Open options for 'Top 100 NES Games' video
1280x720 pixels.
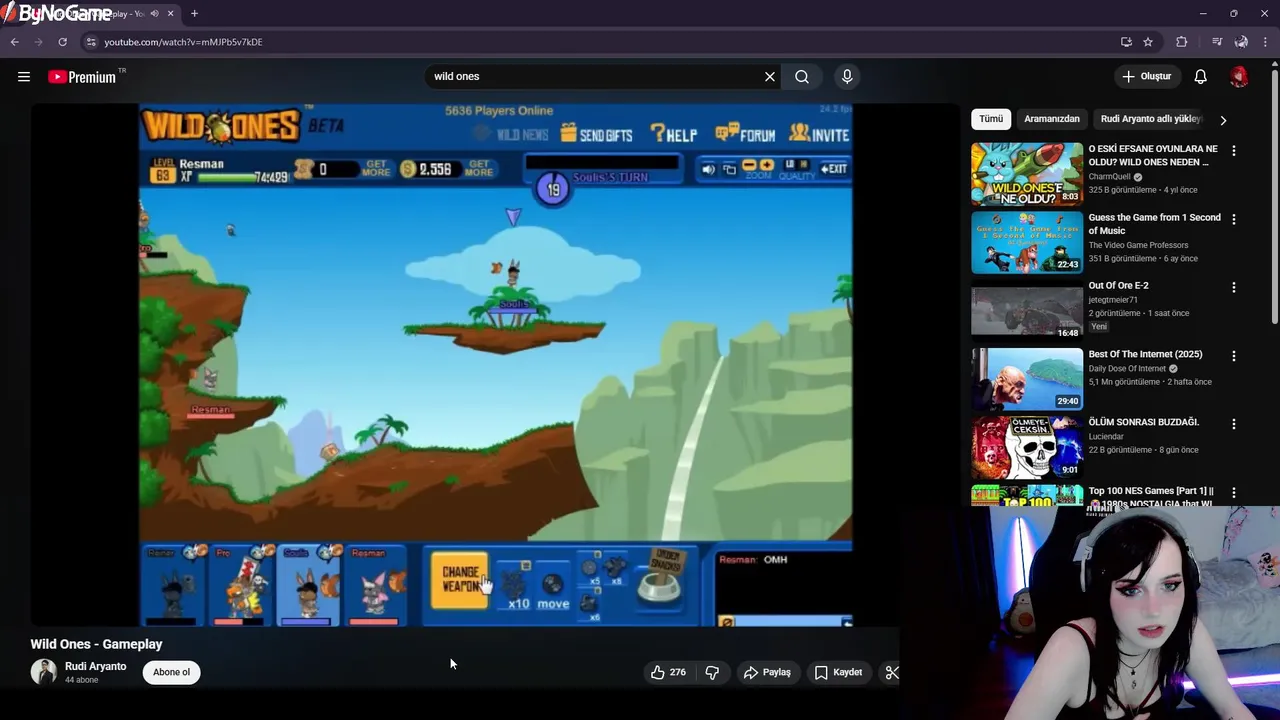[1233, 492]
